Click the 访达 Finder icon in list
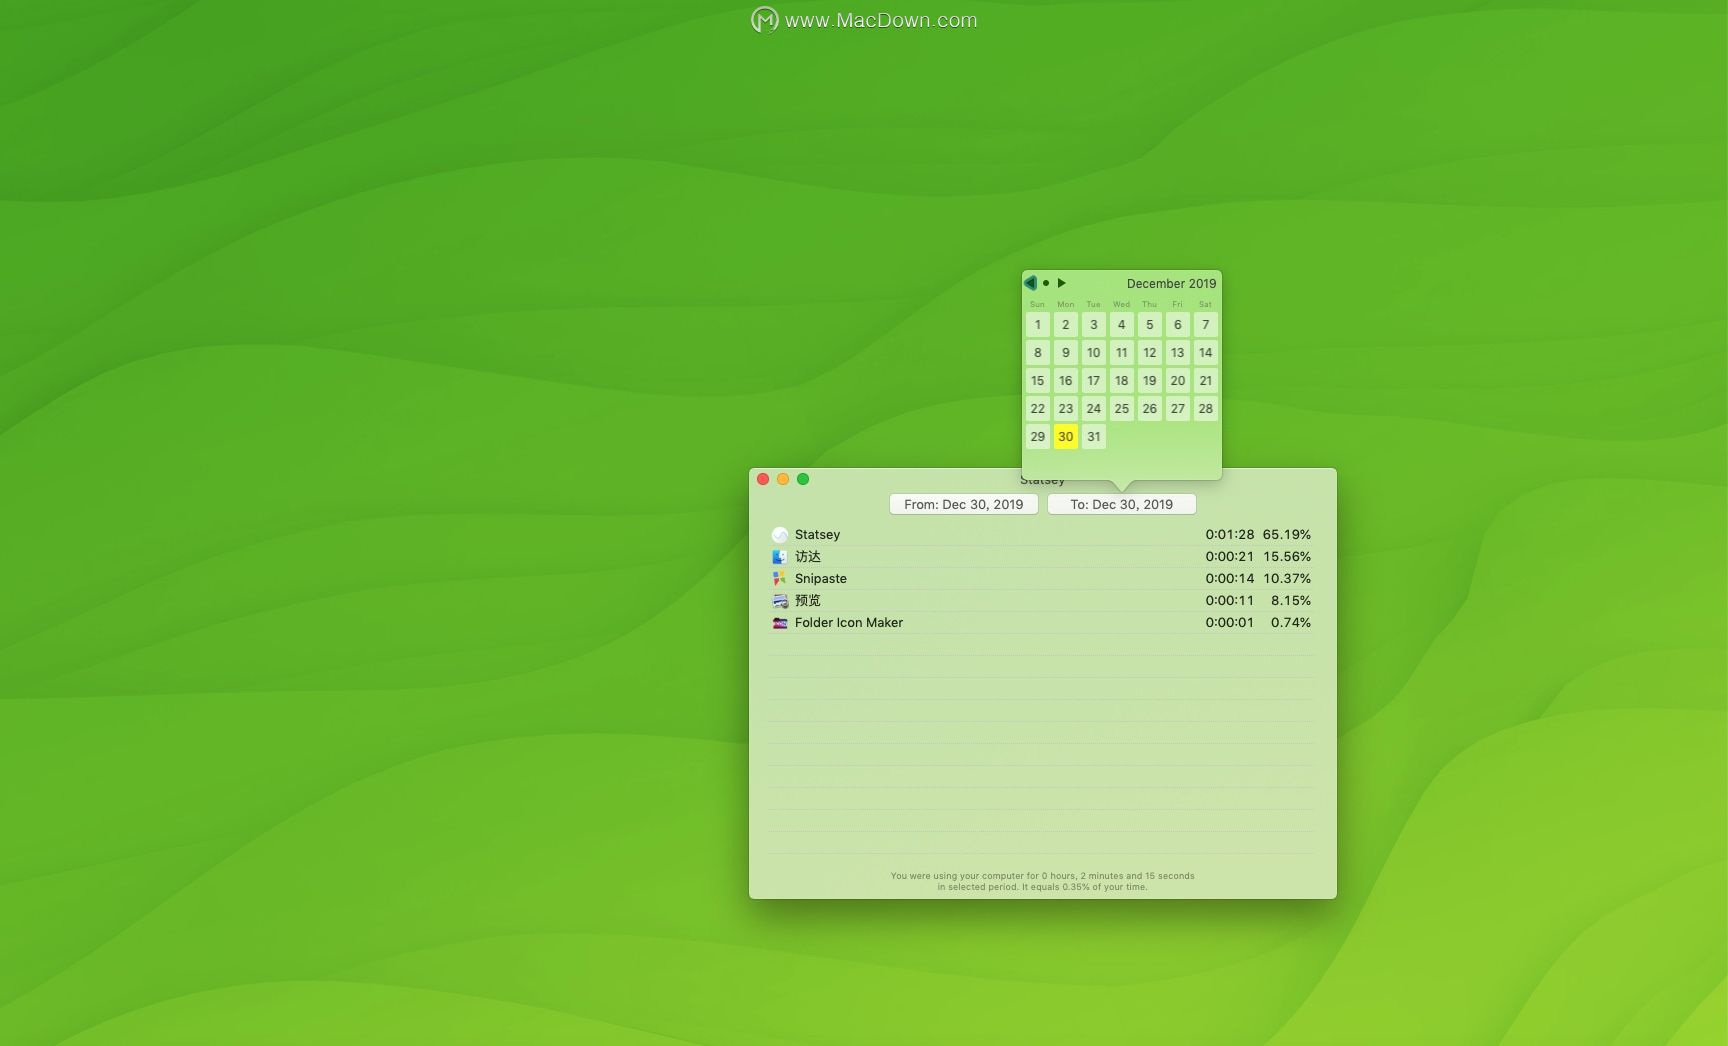1728x1046 pixels. (x=780, y=557)
